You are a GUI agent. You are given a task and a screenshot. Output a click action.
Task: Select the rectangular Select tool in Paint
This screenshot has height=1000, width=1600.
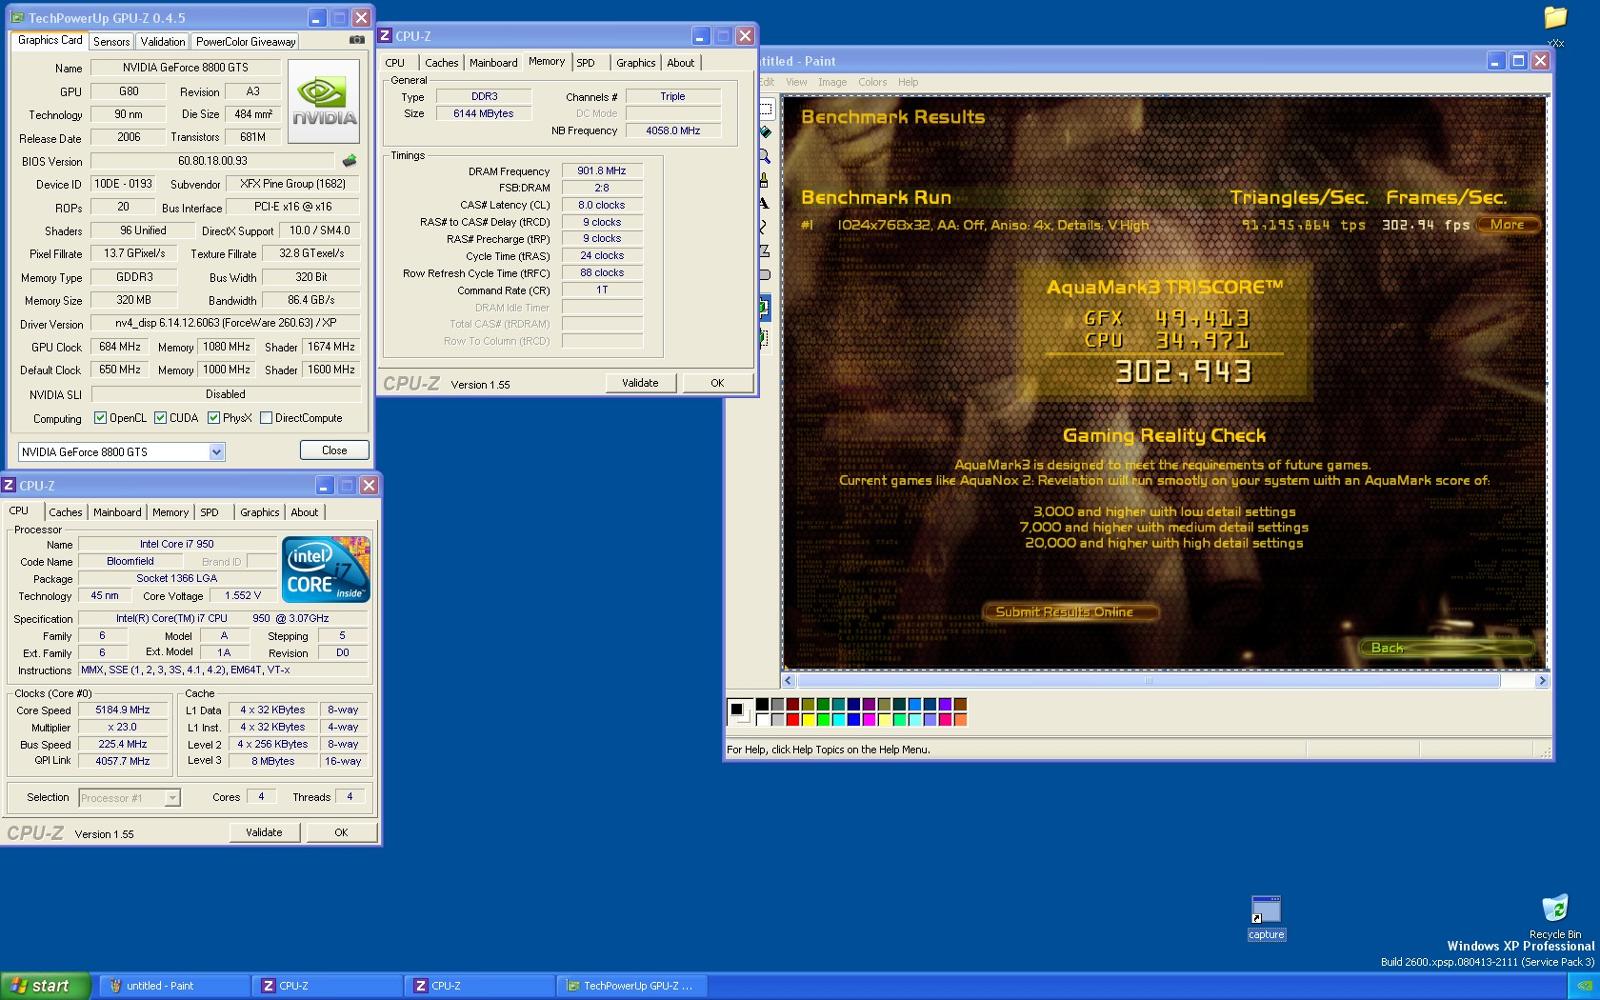point(766,108)
